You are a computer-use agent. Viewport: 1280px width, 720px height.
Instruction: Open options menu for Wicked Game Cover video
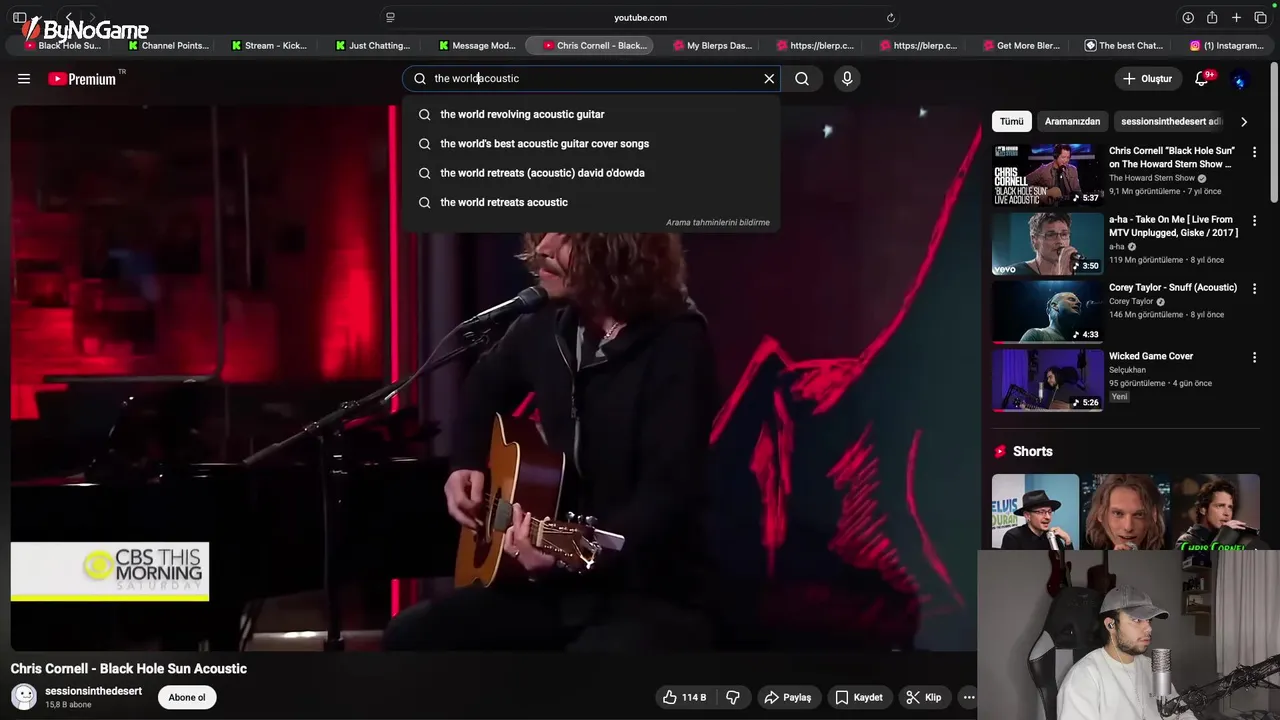click(x=1254, y=357)
